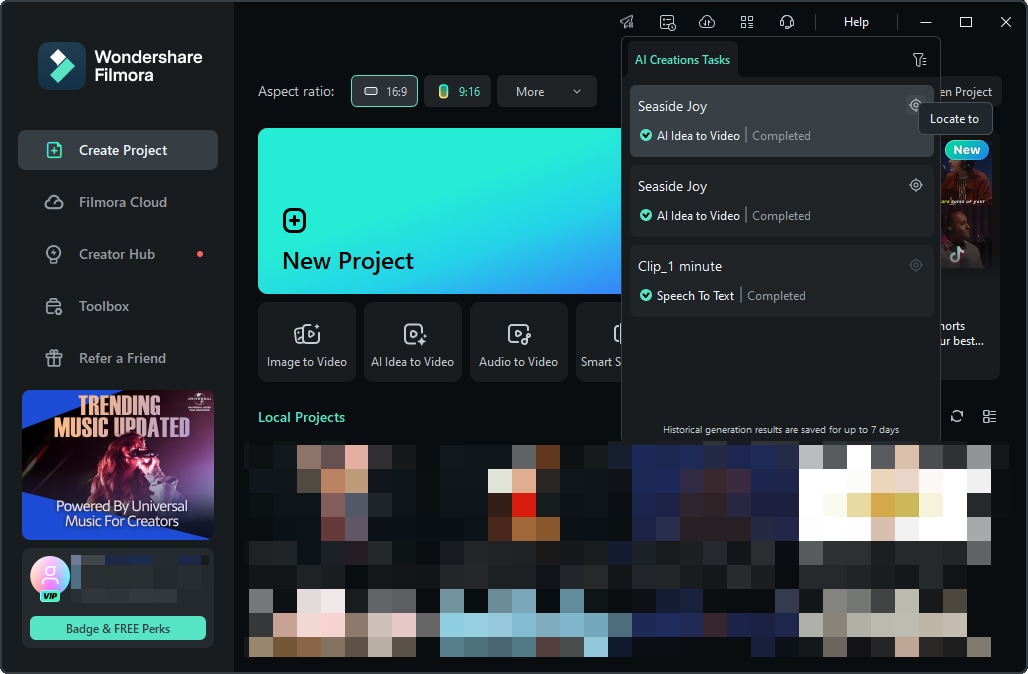Click the Trending Music Updated banner
This screenshot has width=1028, height=674.
pyautogui.click(x=118, y=465)
